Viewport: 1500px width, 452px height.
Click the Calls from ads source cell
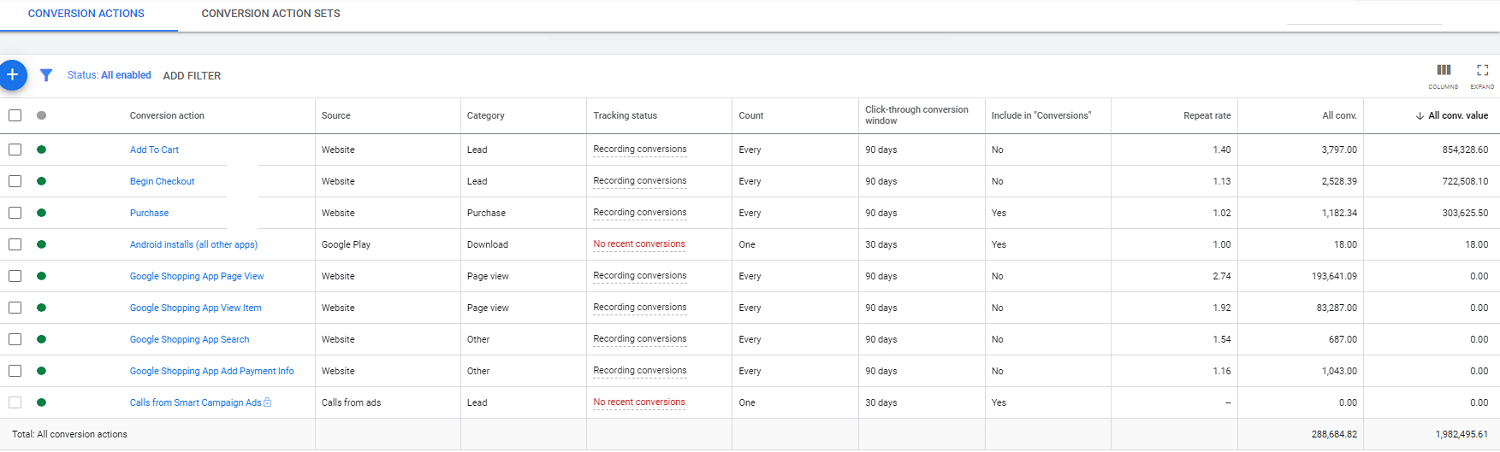click(351, 402)
